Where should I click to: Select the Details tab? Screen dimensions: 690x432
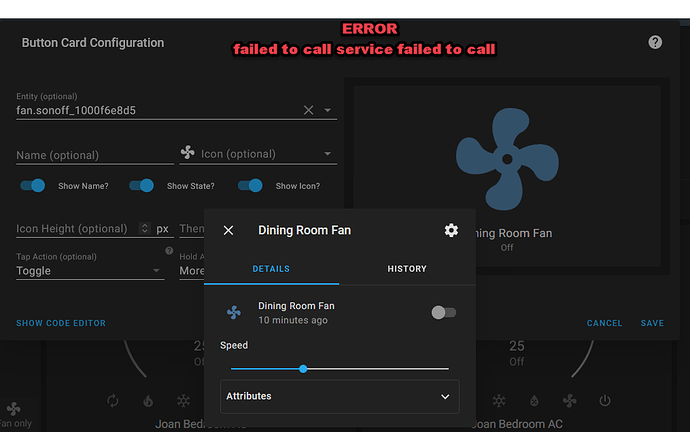coord(271,269)
